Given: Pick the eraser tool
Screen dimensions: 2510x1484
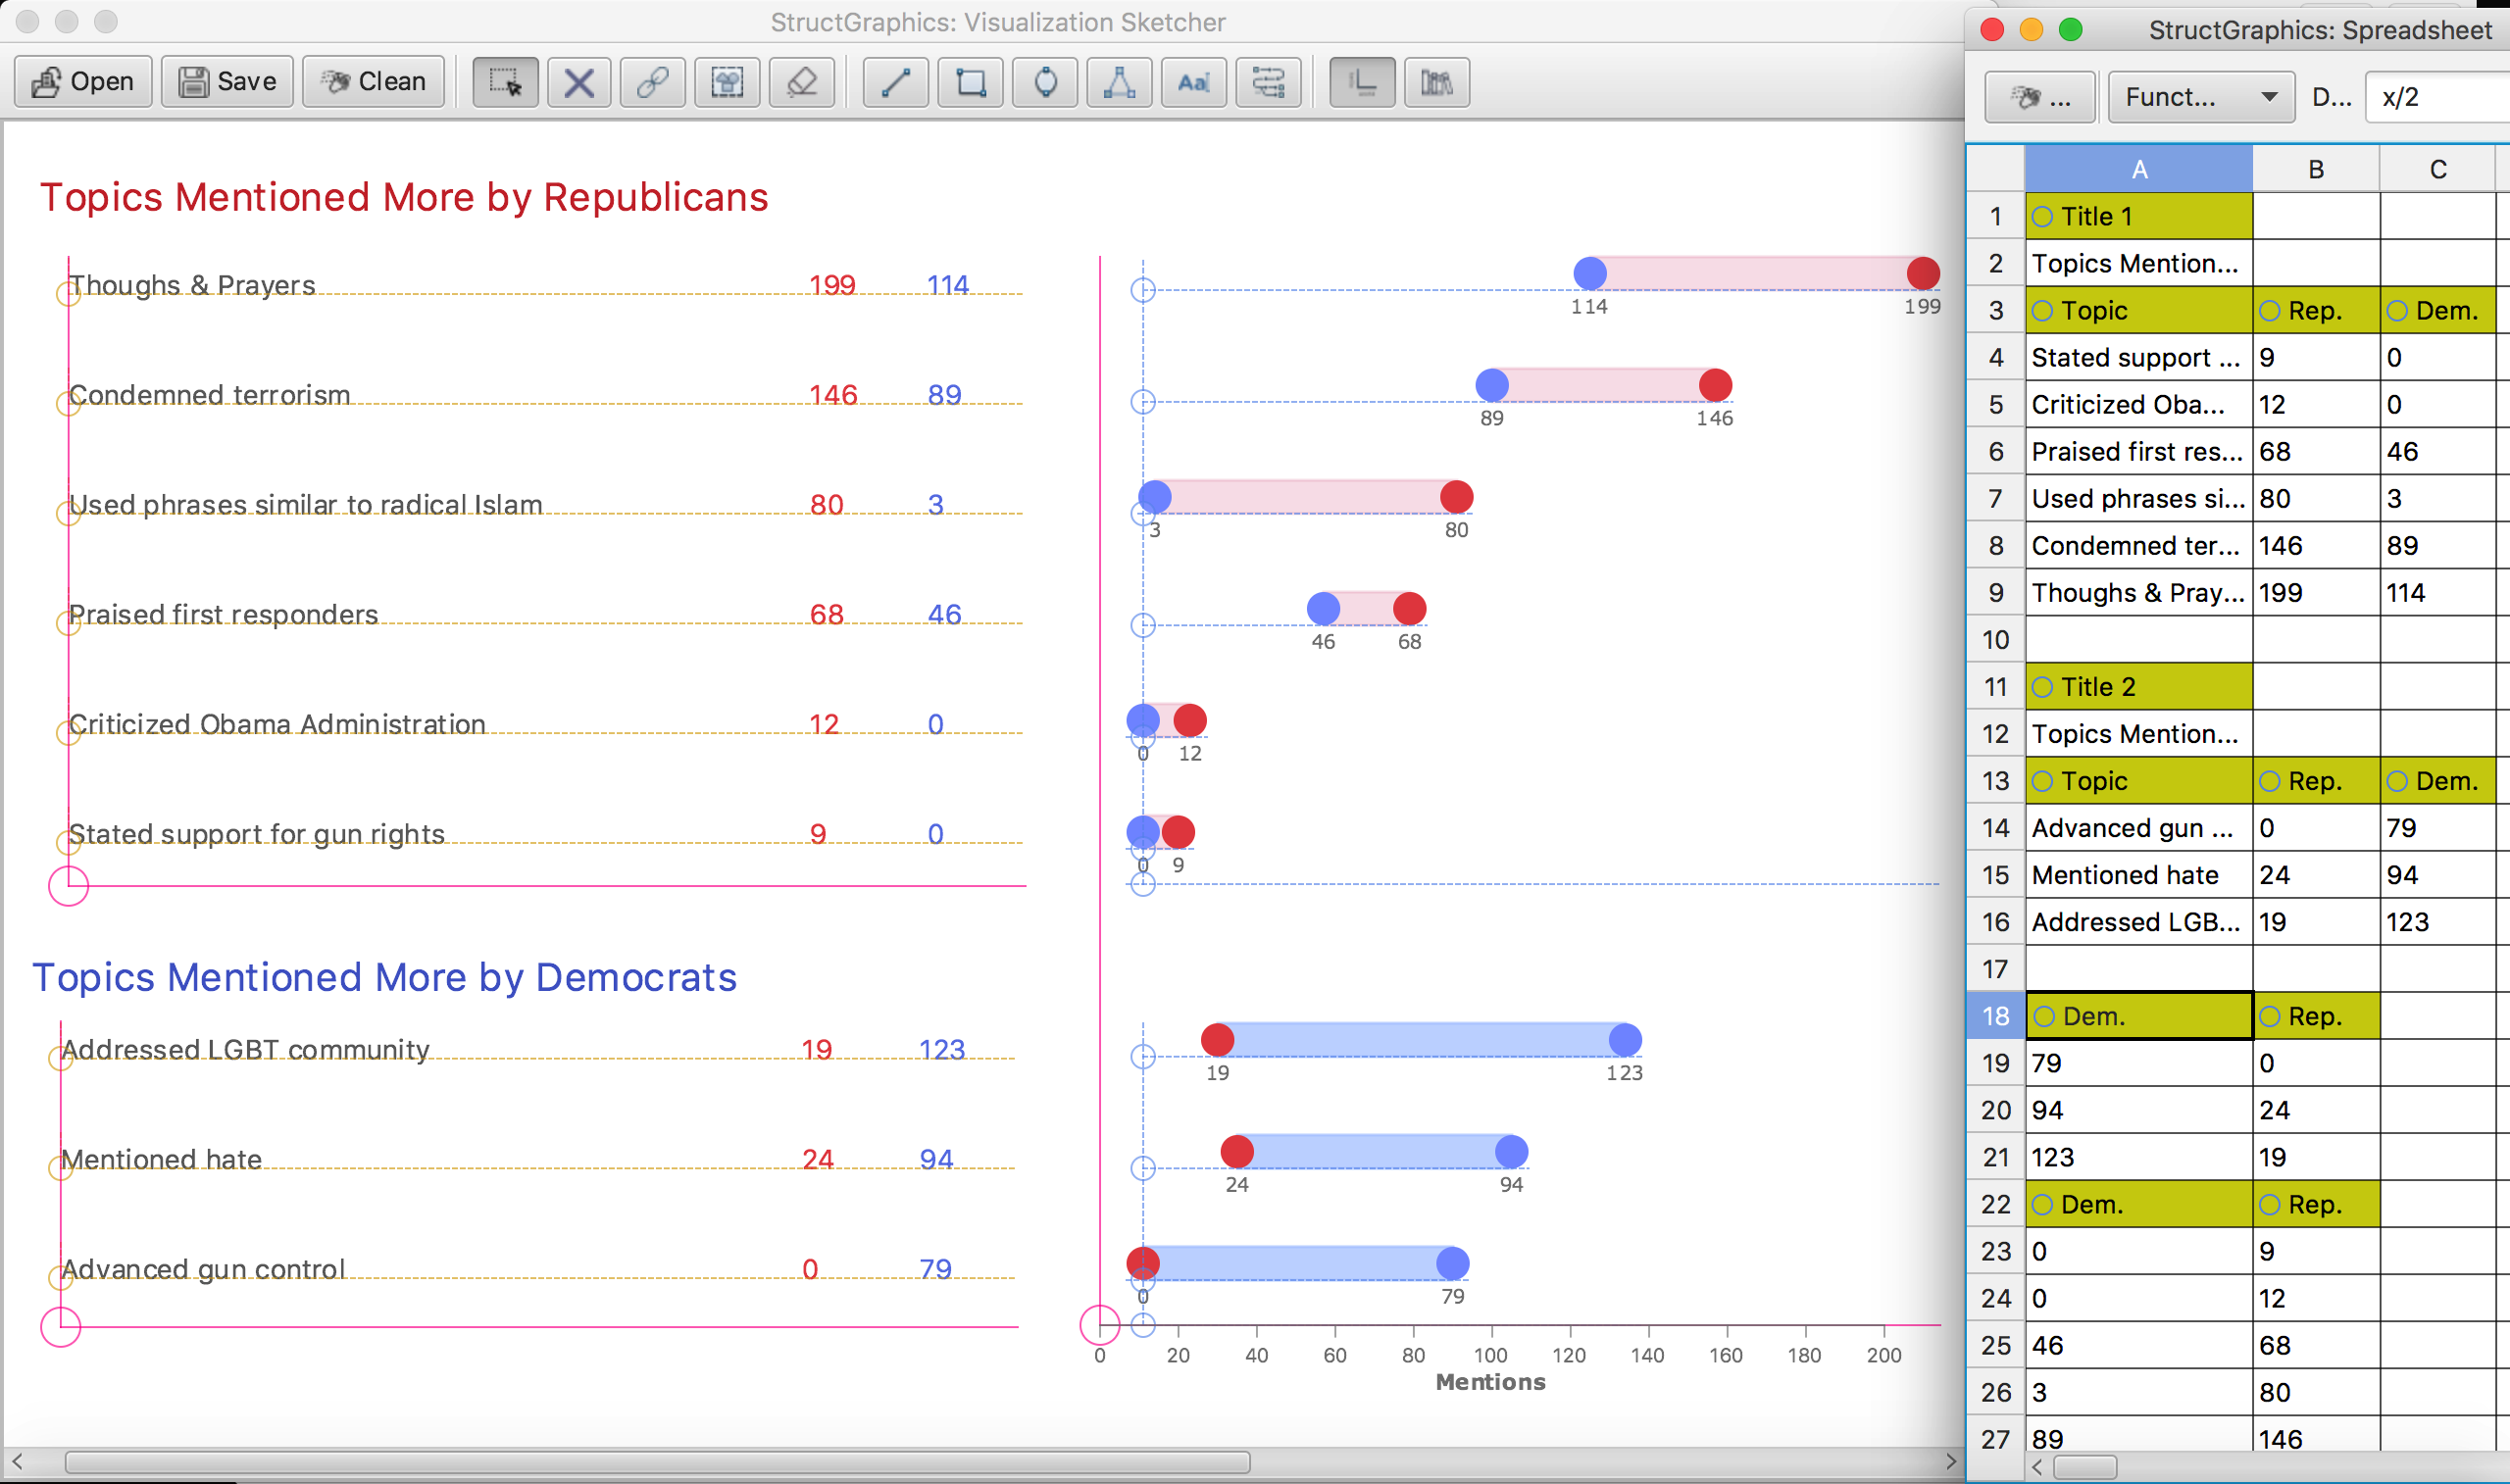Looking at the screenshot, I should click(x=802, y=82).
